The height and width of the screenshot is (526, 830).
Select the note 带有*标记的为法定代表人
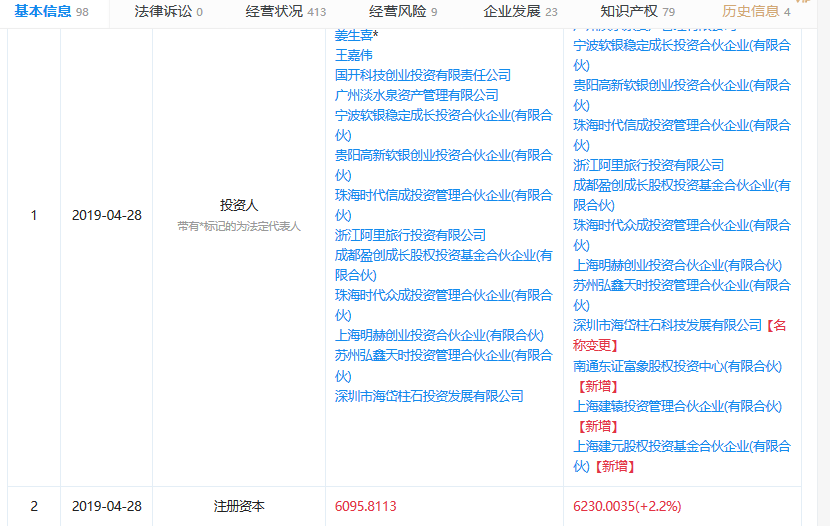coord(239,226)
